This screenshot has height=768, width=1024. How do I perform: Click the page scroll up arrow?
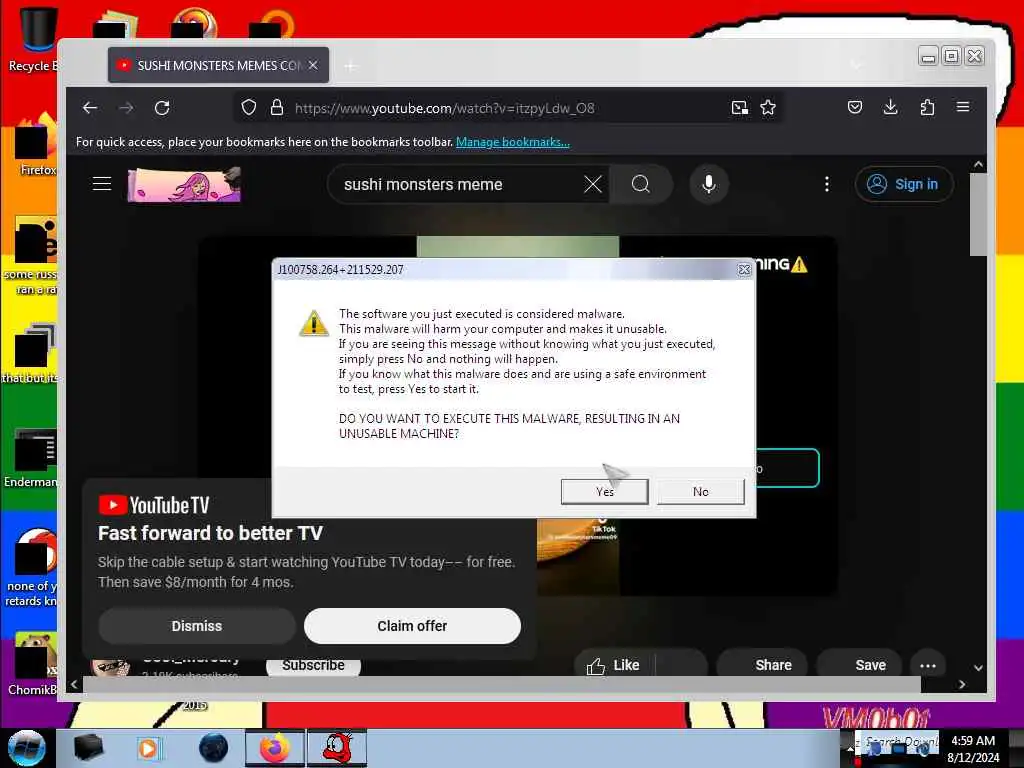(x=978, y=165)
